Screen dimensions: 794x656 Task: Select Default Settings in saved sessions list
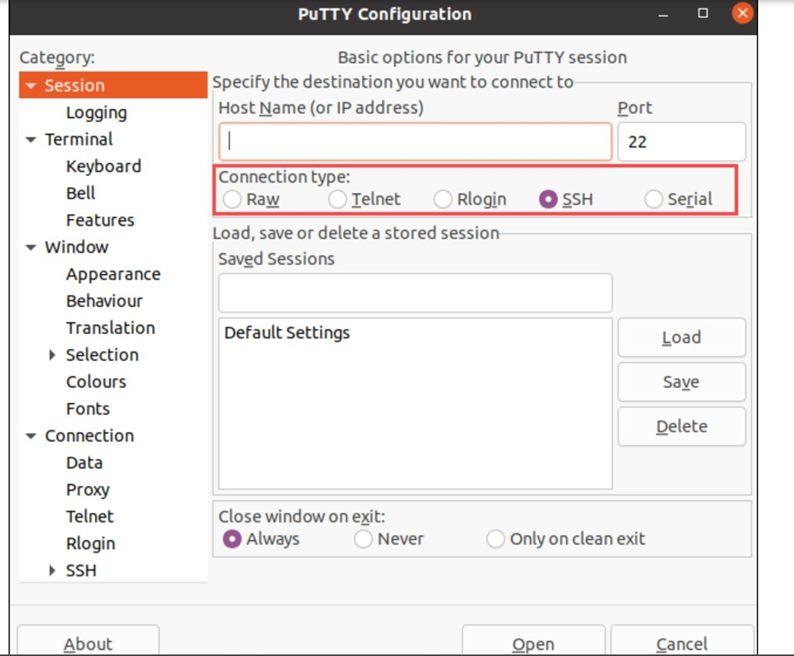(287, 333)
